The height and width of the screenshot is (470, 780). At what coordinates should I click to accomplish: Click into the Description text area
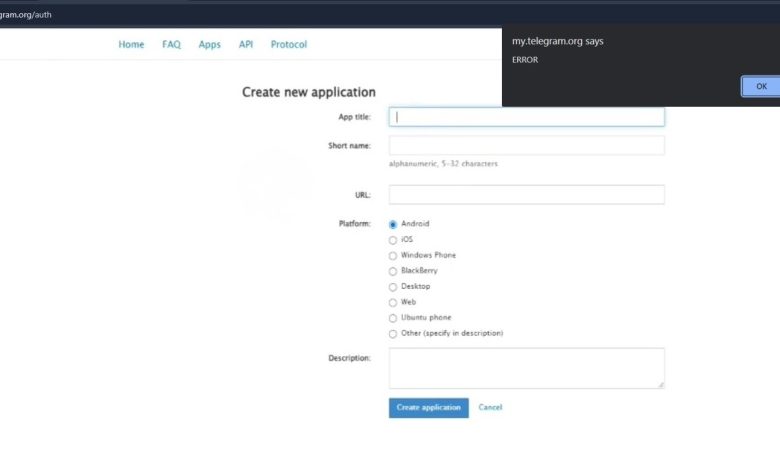tap(526, 368)
